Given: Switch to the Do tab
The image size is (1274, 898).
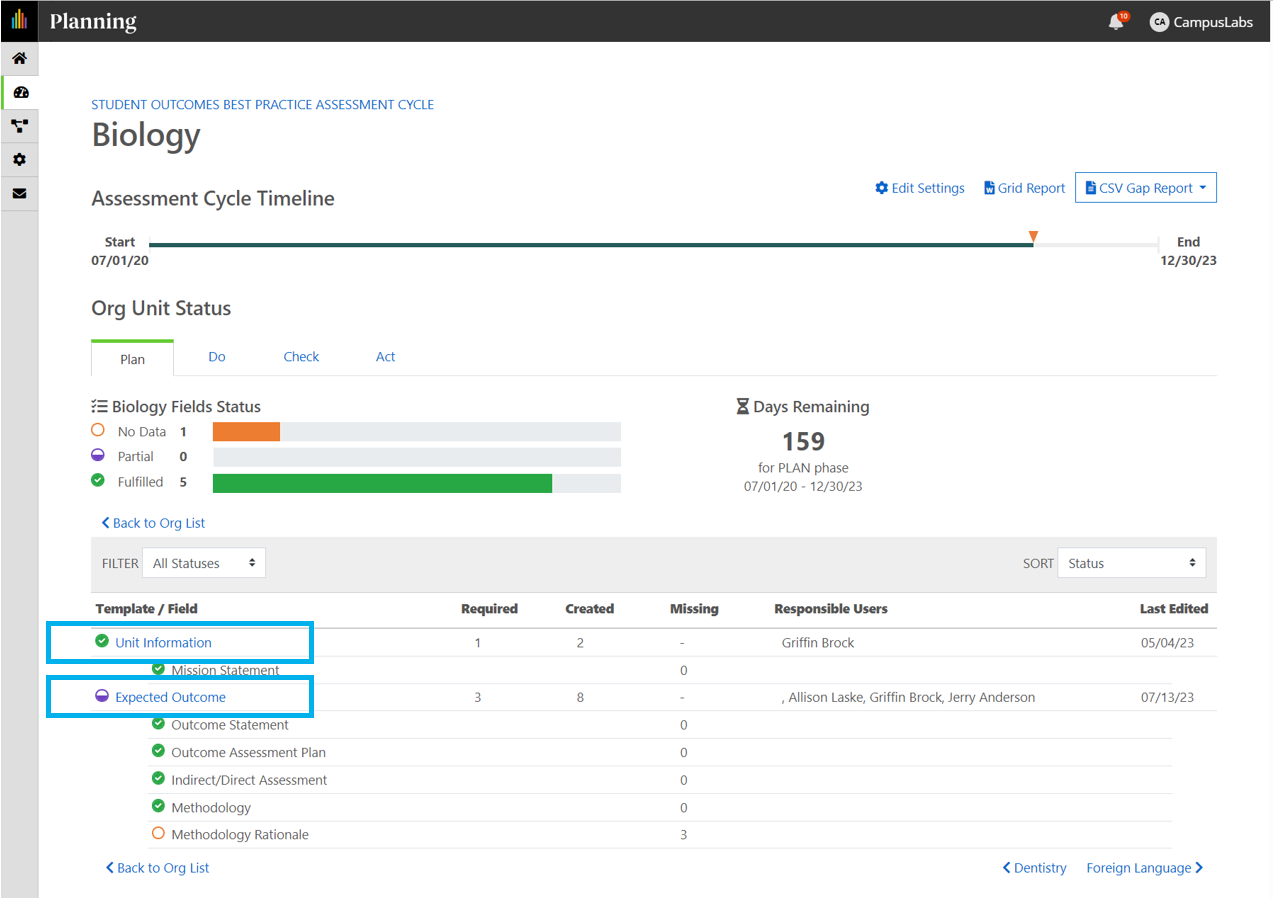Looking at the screenshot, I should [x=217, y=357].
